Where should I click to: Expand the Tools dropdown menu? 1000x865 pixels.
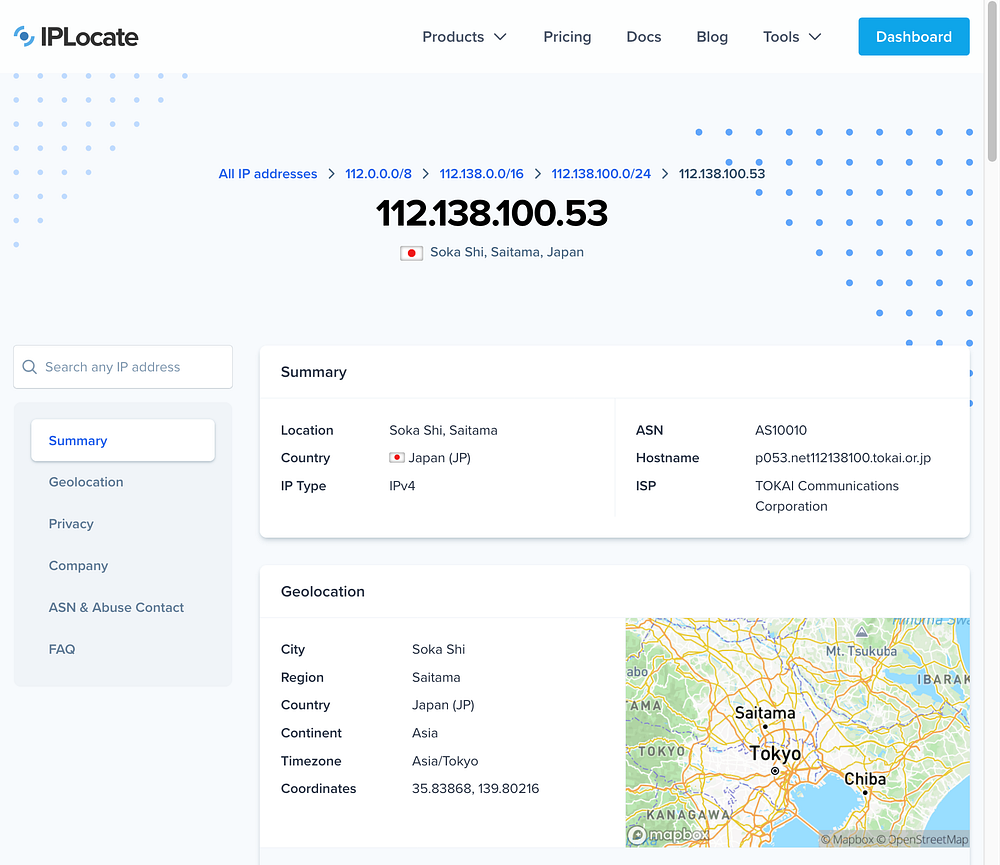click(x=792, y=37)
